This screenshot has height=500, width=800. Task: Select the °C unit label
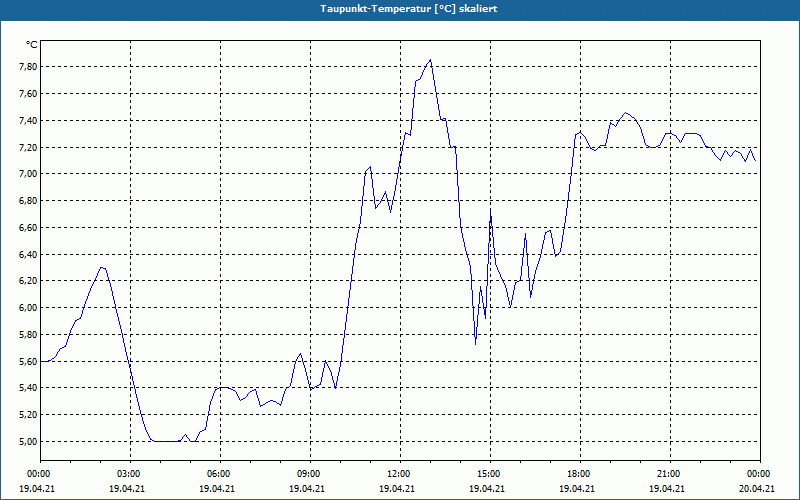tap(32, 45)
